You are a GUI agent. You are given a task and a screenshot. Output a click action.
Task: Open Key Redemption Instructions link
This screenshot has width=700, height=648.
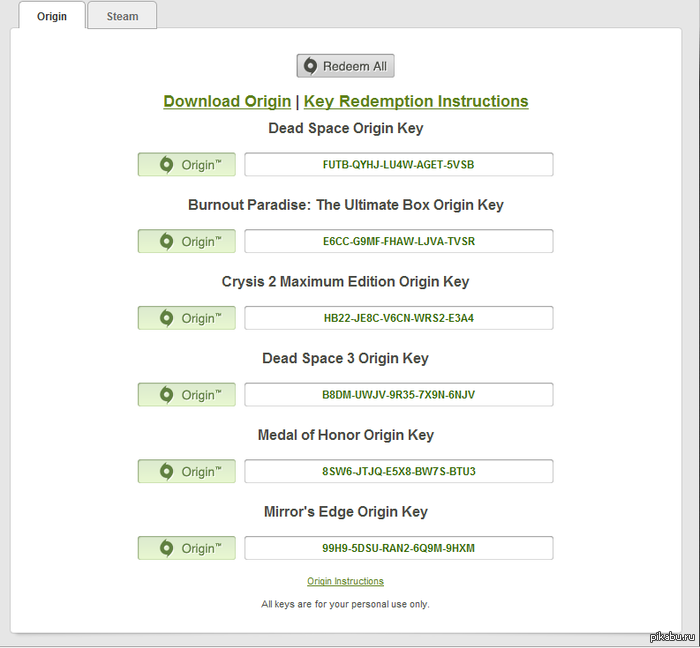tap(416, 101)
